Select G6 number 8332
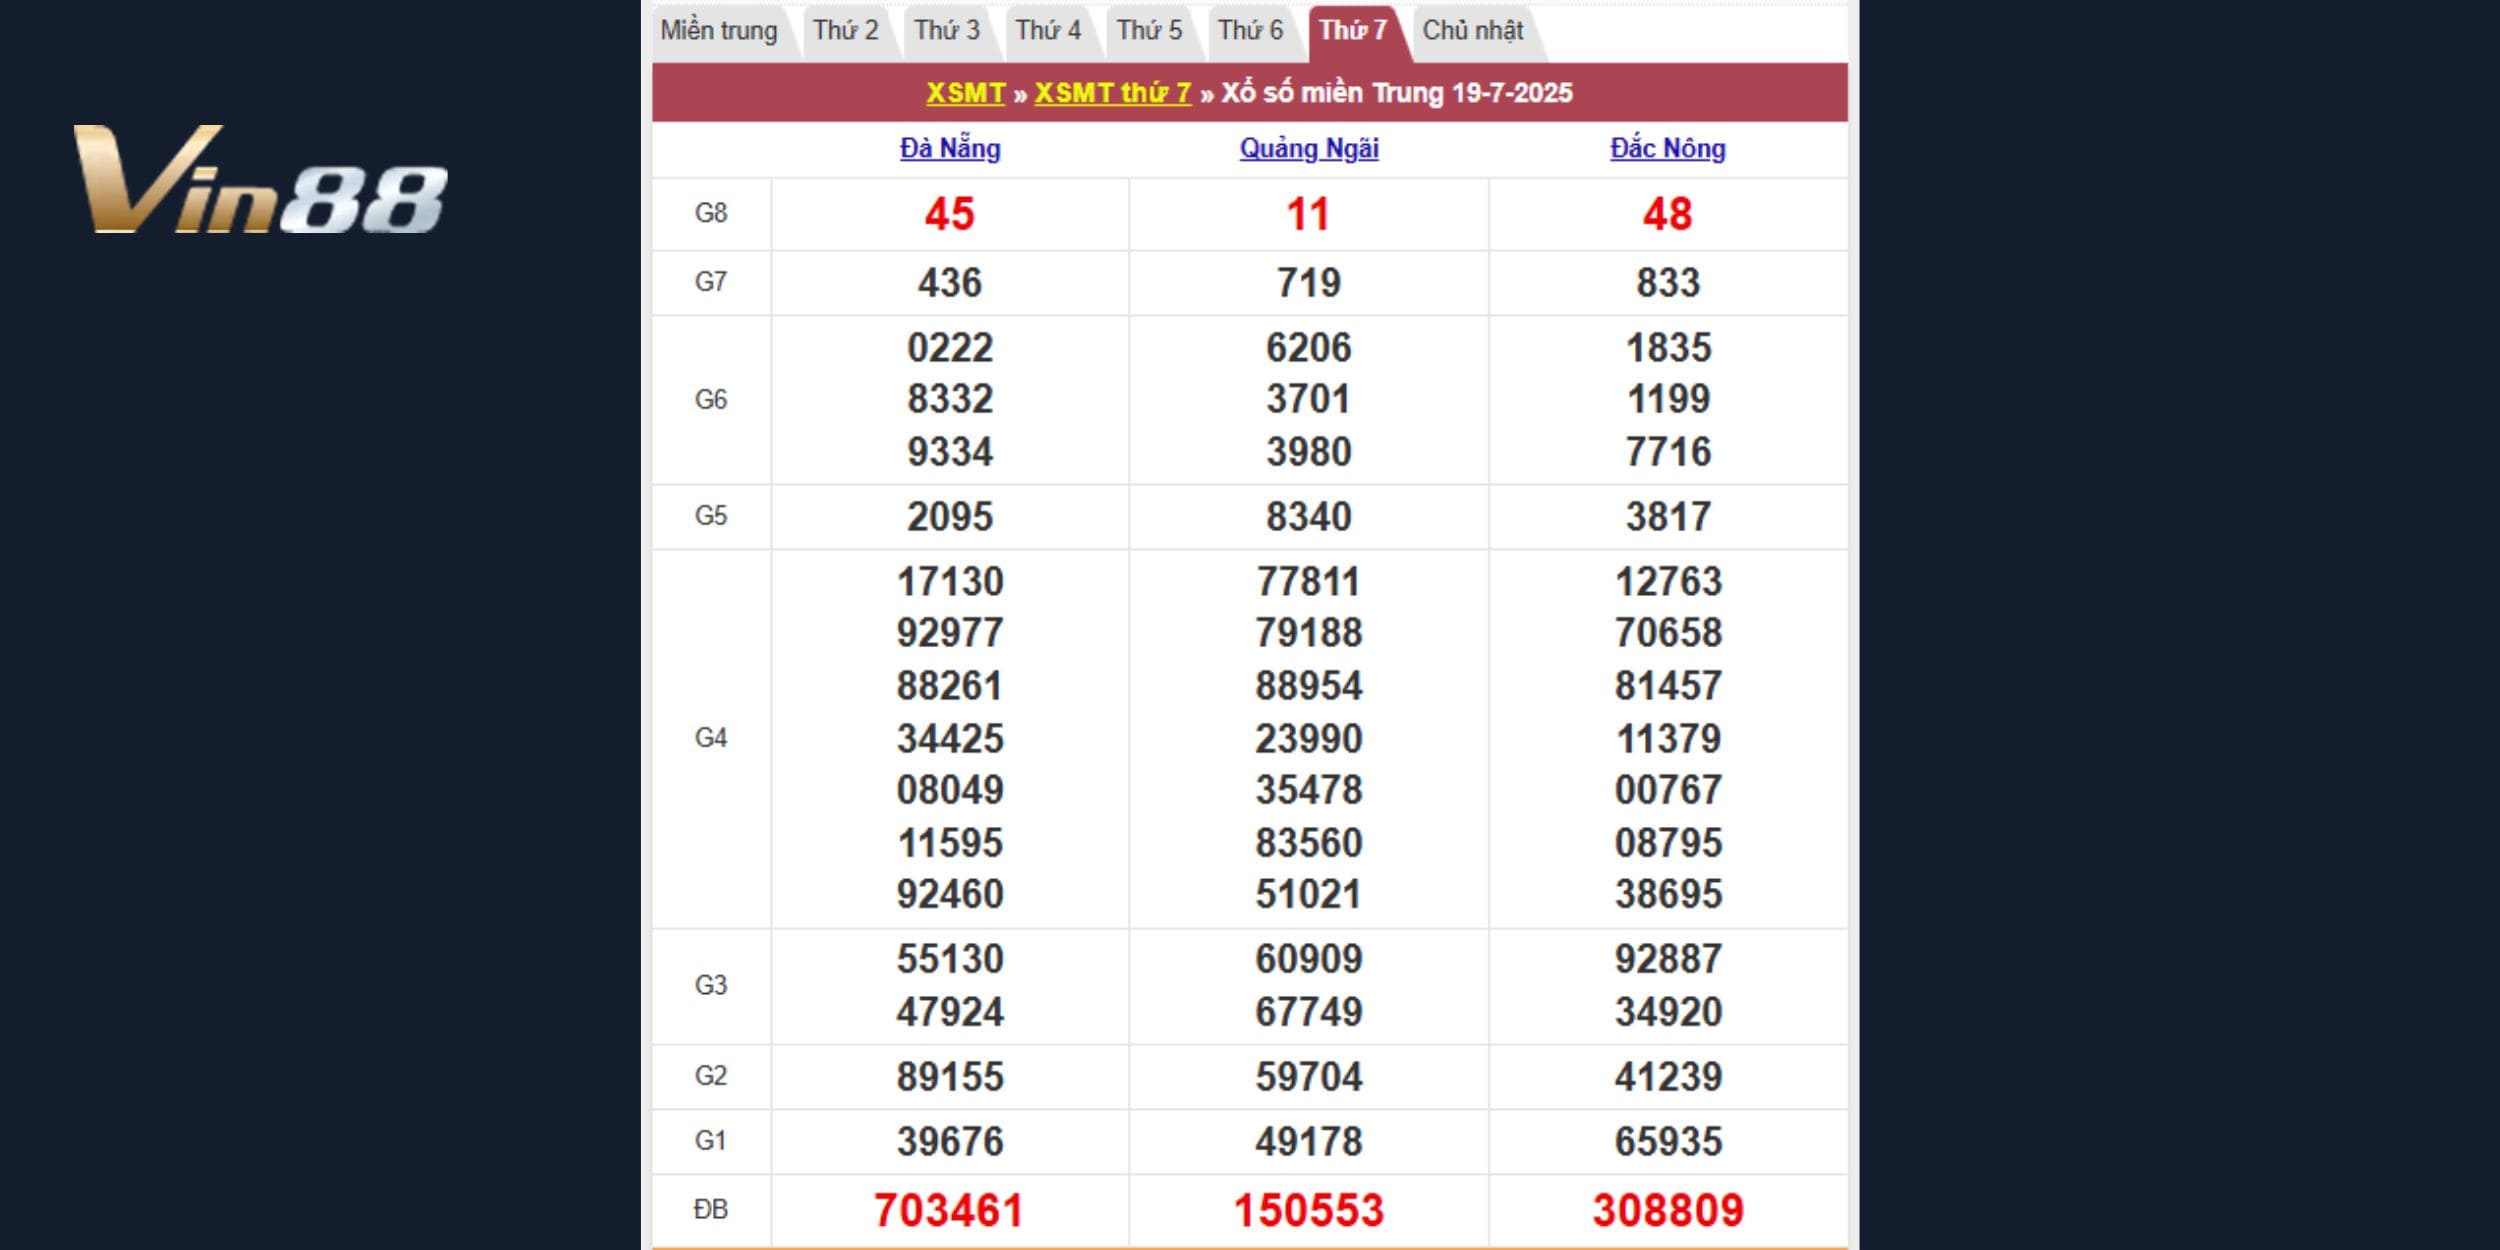 950,399
